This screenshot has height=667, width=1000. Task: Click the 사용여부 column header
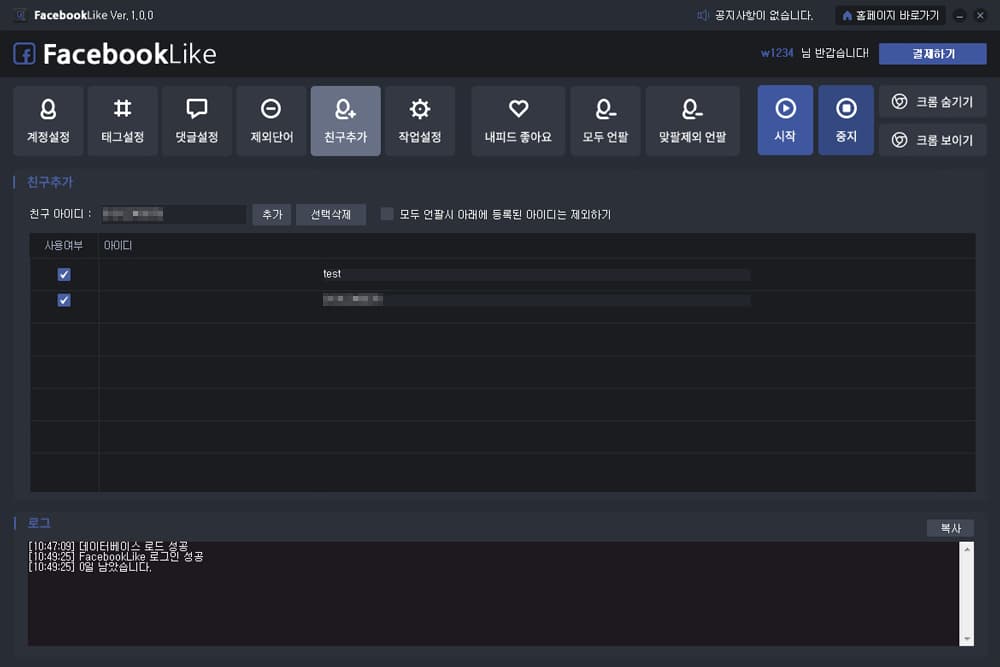[x=64, y=246]
